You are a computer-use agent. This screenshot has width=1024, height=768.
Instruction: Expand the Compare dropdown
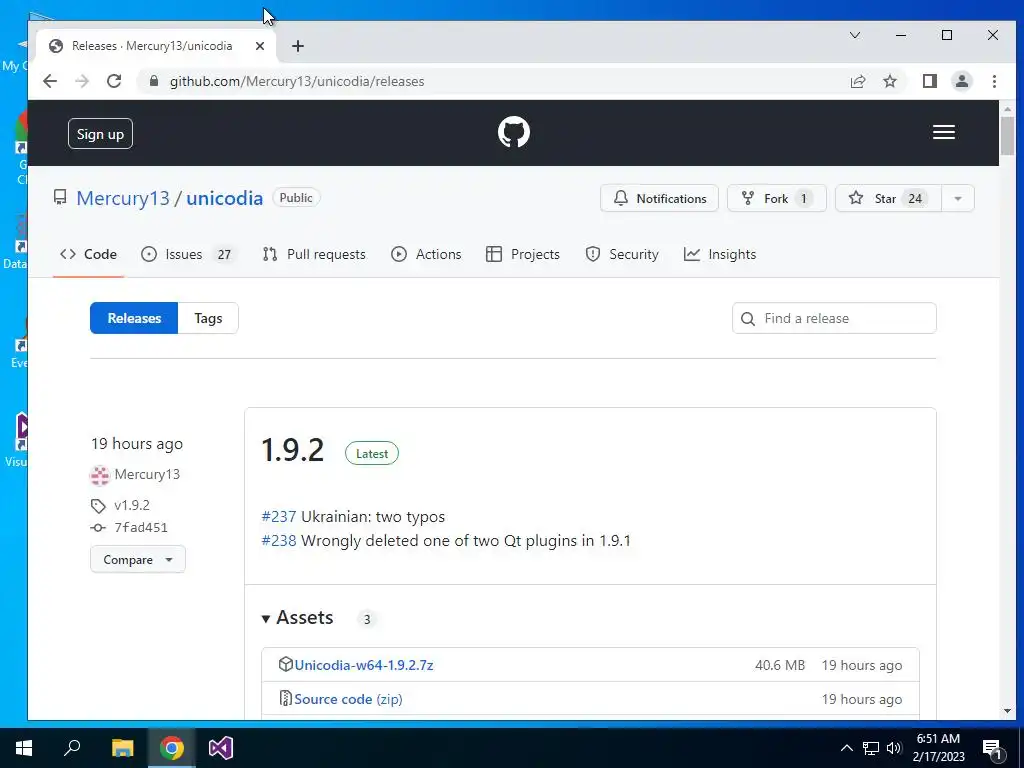point(138,560)
